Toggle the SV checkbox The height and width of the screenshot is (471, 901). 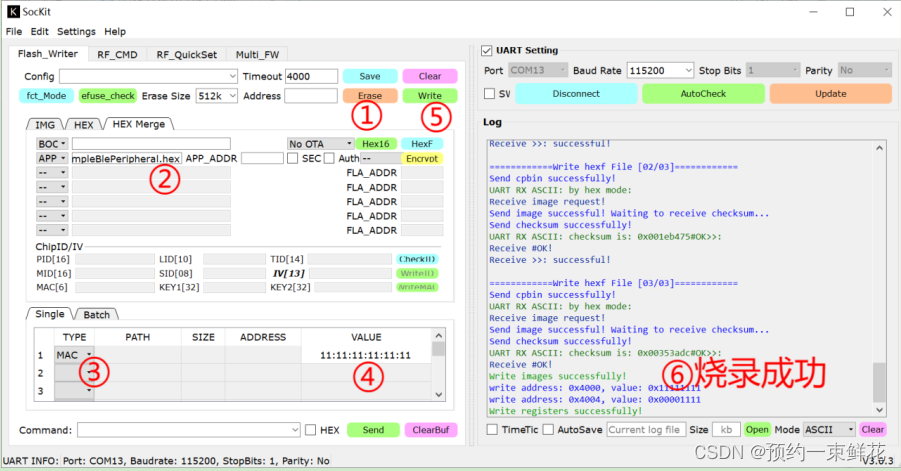tap(490, 94)
